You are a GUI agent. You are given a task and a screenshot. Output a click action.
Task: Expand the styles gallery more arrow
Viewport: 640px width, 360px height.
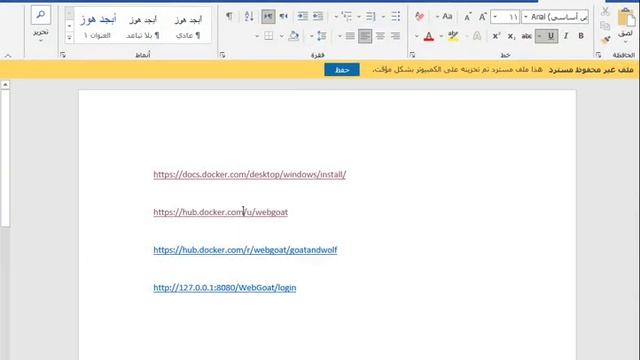coord(69,37)
